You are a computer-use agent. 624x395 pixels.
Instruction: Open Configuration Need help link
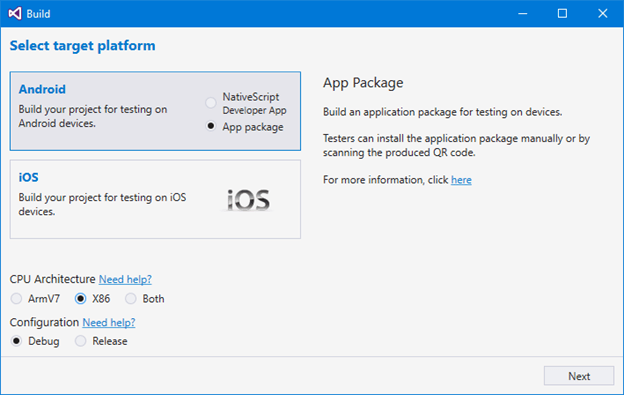pyautogui.click(x=109, y=322)
